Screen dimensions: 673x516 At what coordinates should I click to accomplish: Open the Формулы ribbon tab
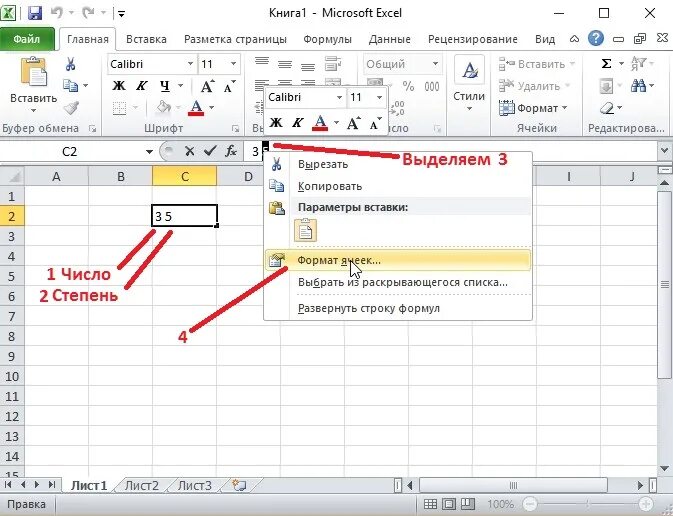327,39
